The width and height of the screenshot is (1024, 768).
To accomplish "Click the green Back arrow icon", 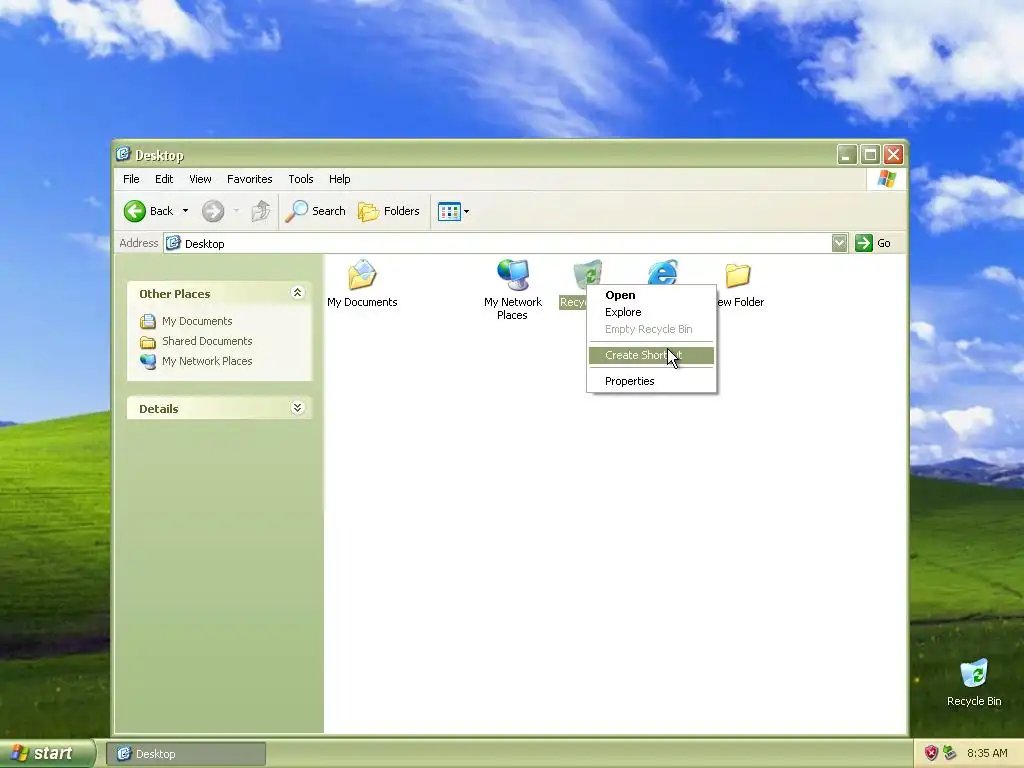I will coord(135,211).
